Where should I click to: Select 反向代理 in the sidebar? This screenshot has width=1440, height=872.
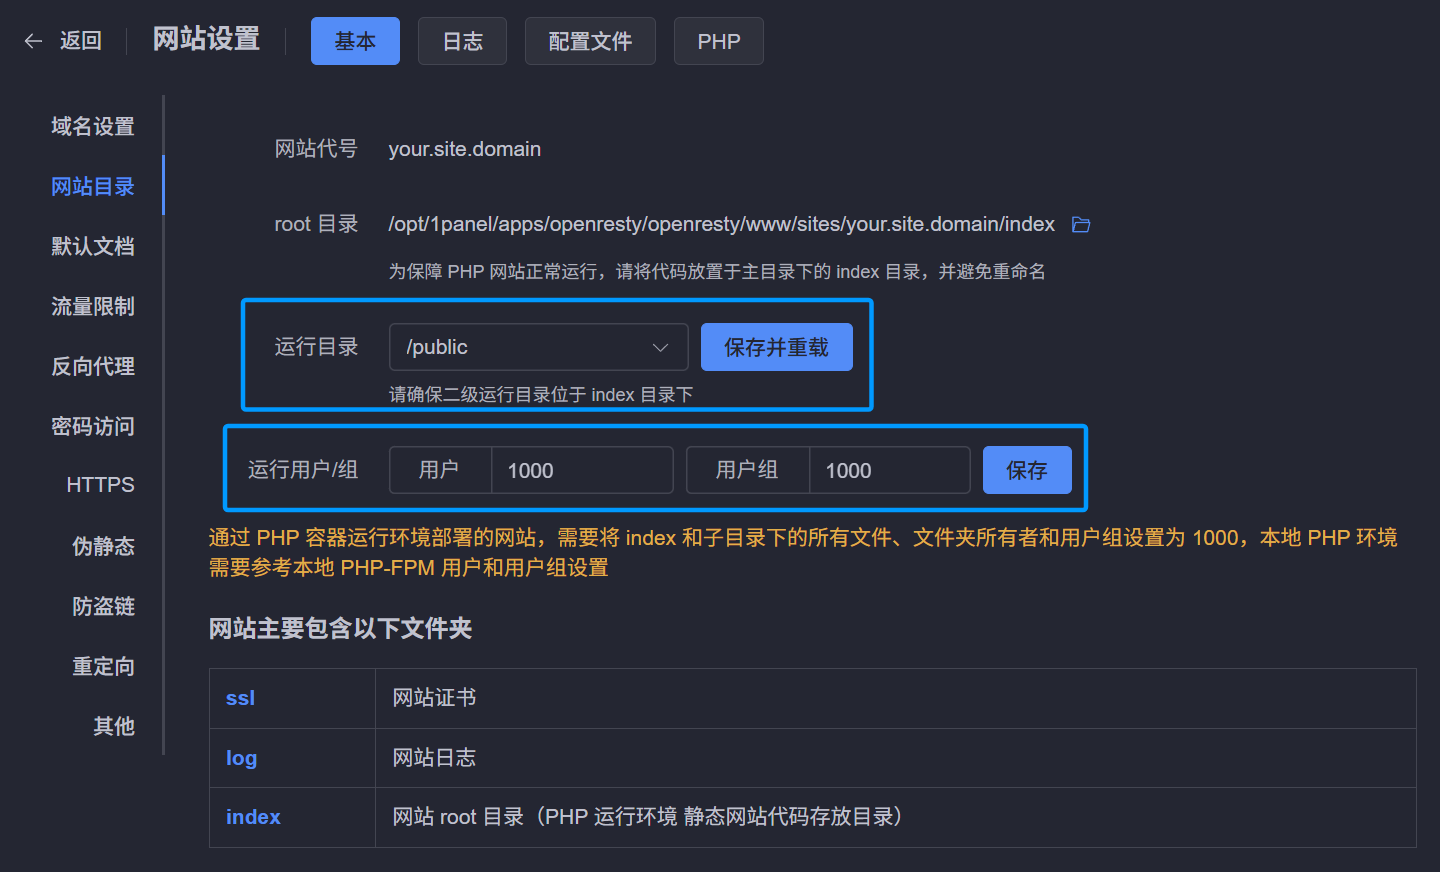click(93, 366)
